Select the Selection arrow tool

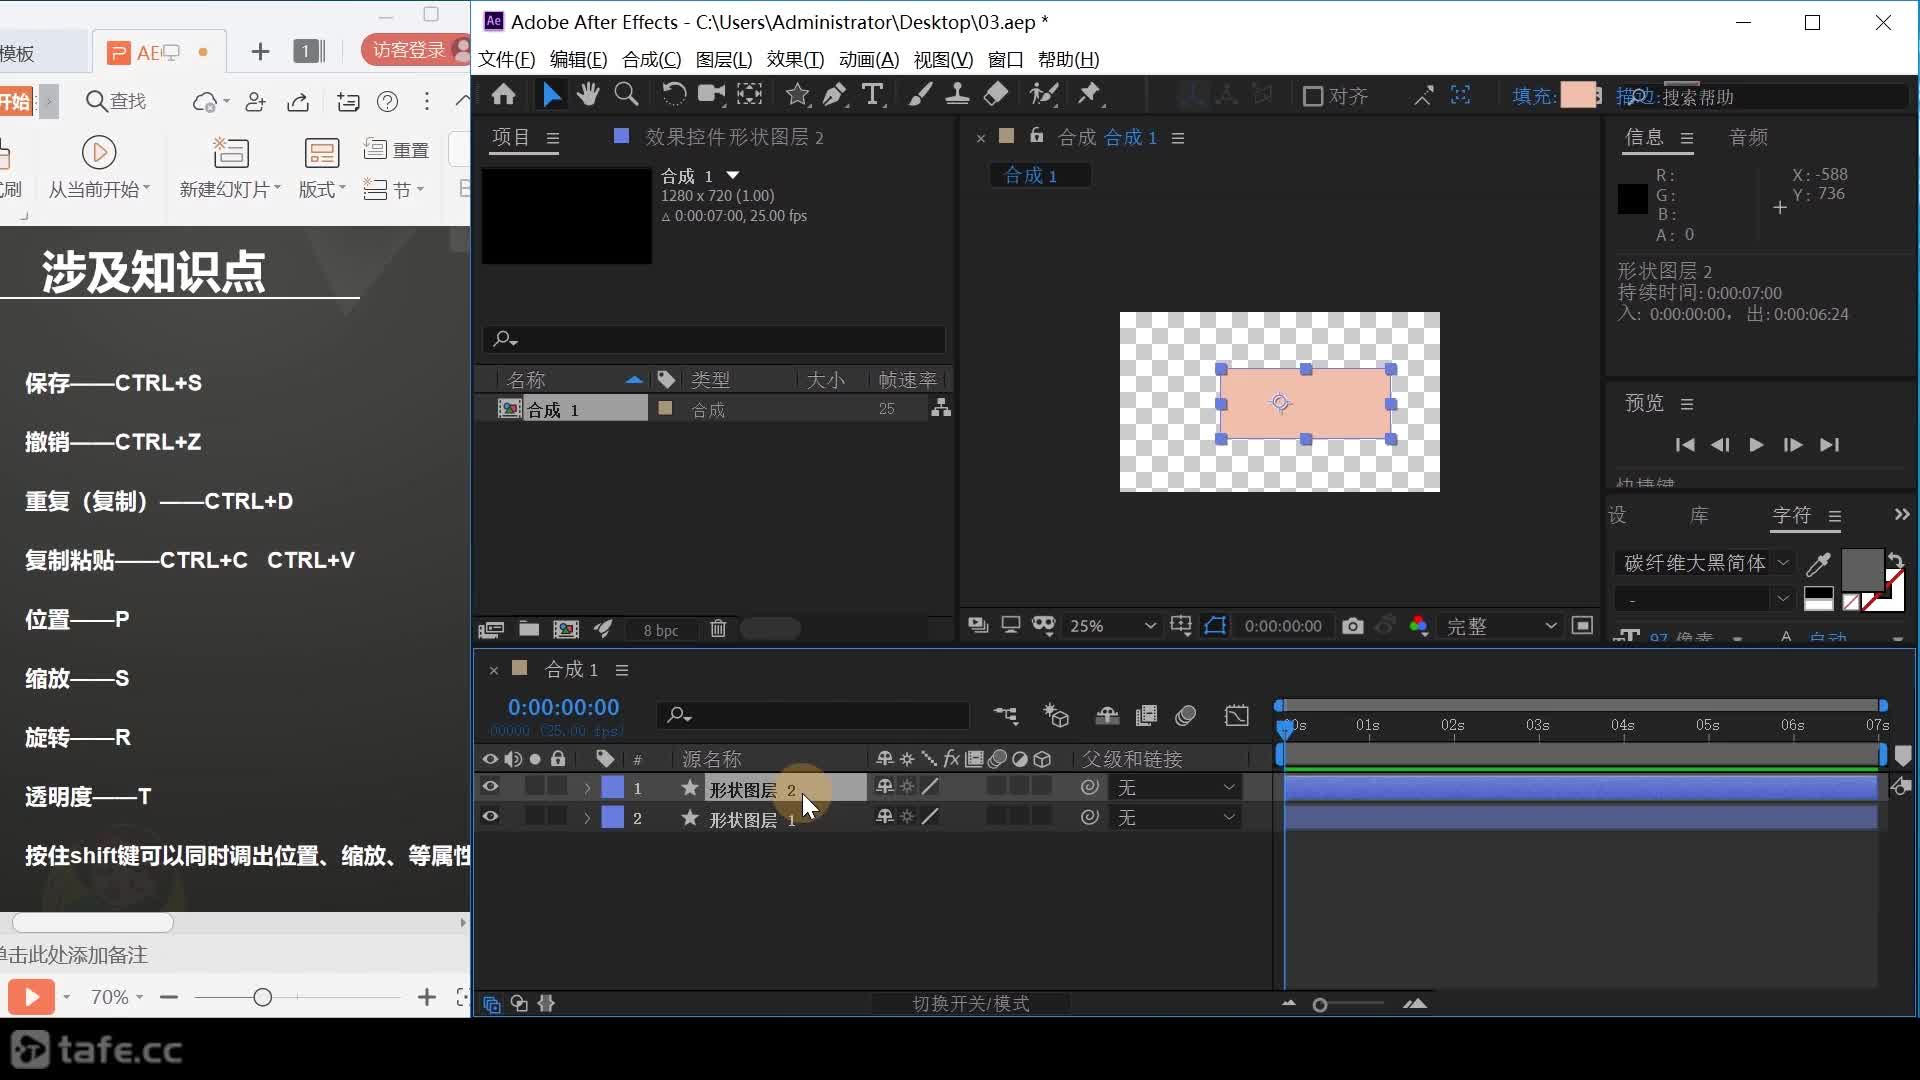pos(551,95)
